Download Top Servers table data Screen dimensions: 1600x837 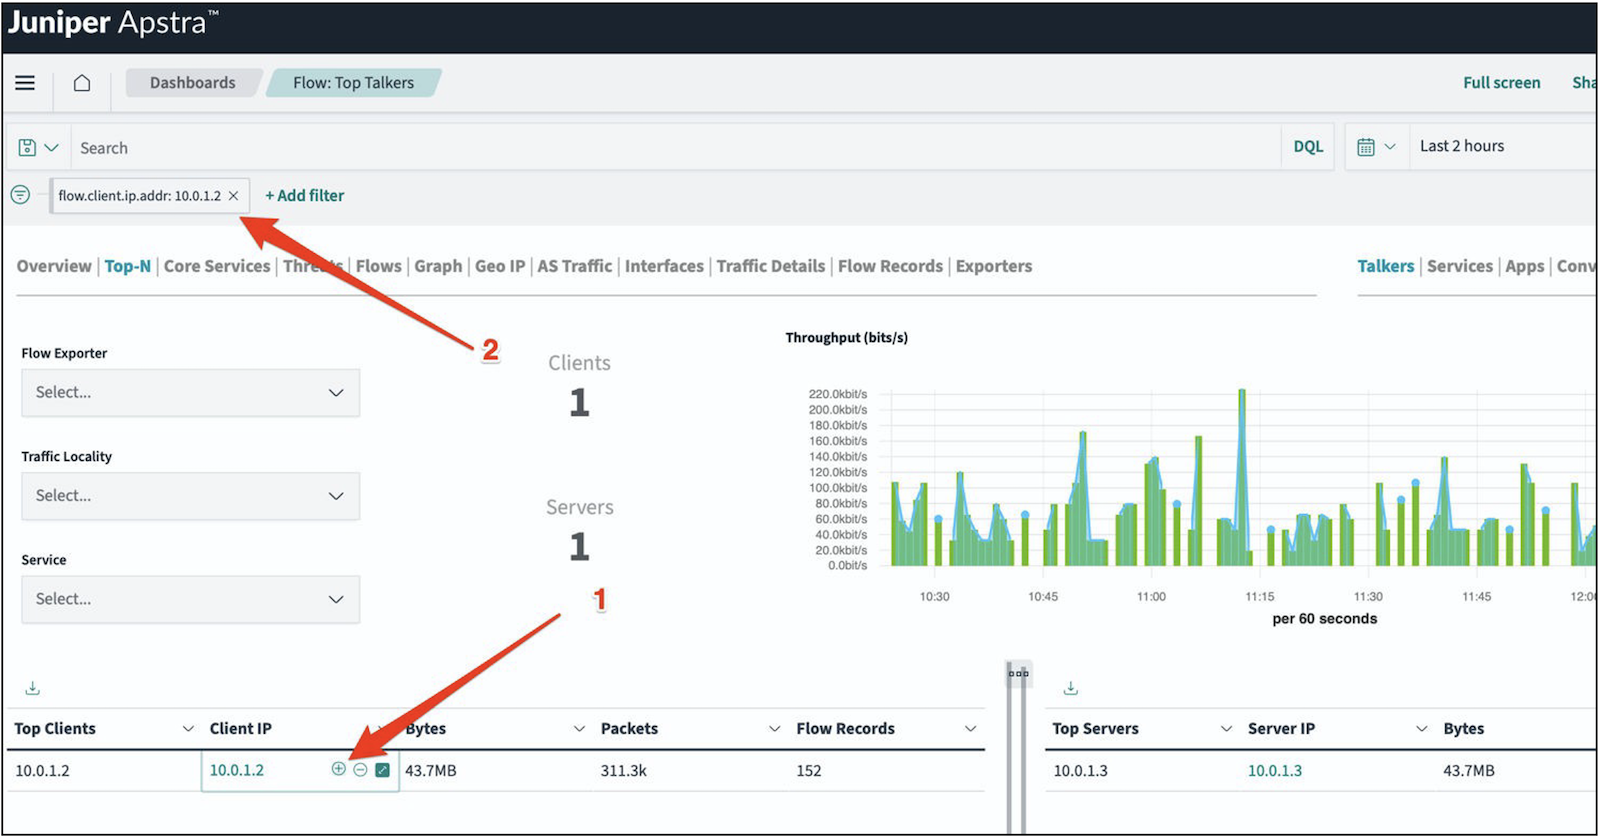pos(1070,688)
